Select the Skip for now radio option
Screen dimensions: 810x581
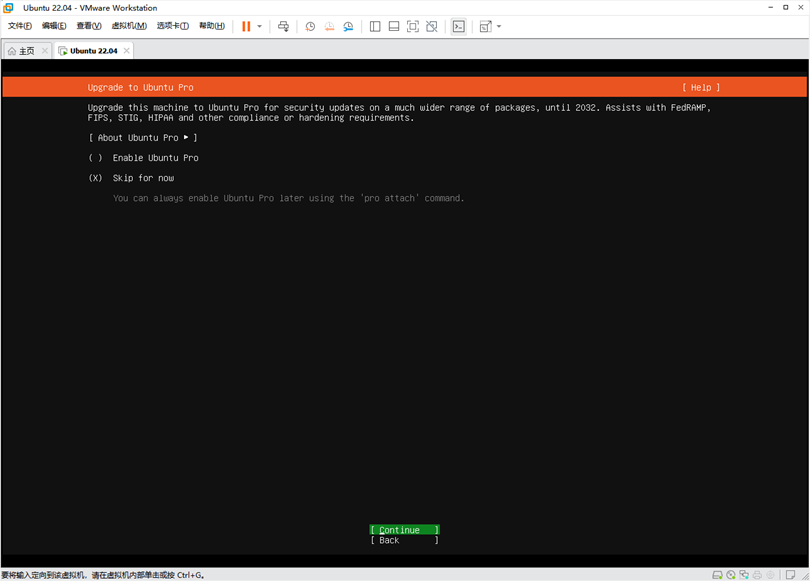131,178
